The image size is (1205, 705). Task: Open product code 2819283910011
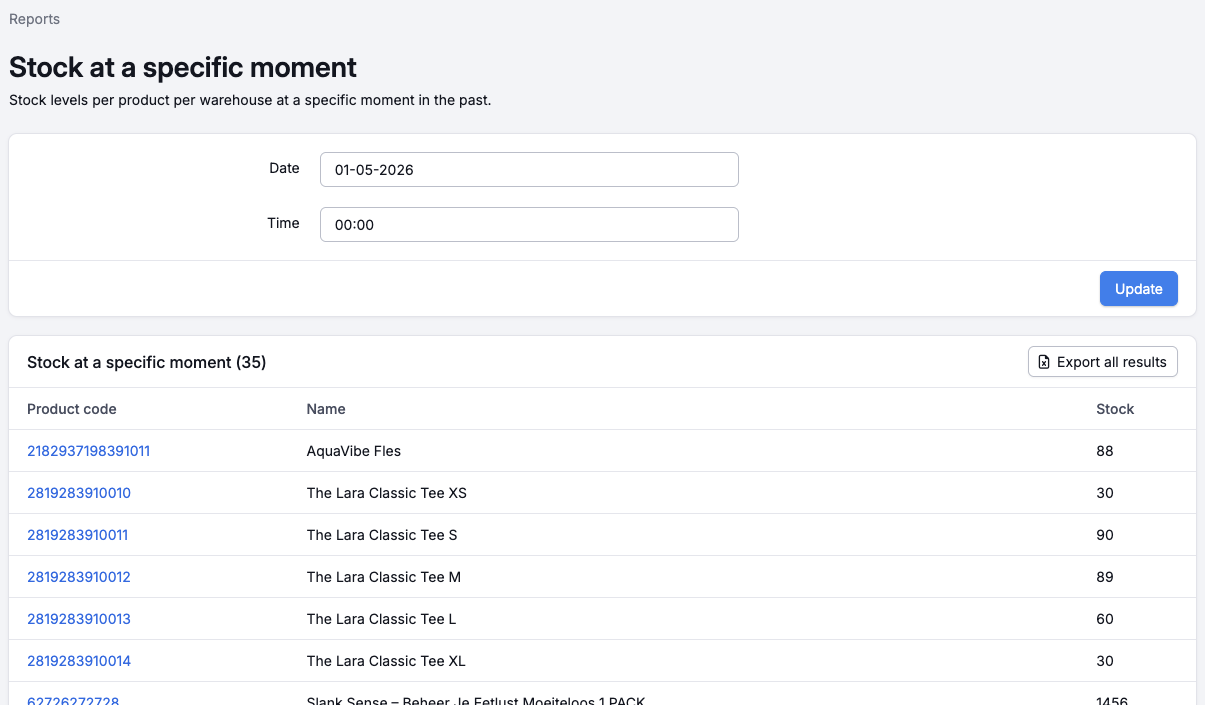[x=77, y=535]
